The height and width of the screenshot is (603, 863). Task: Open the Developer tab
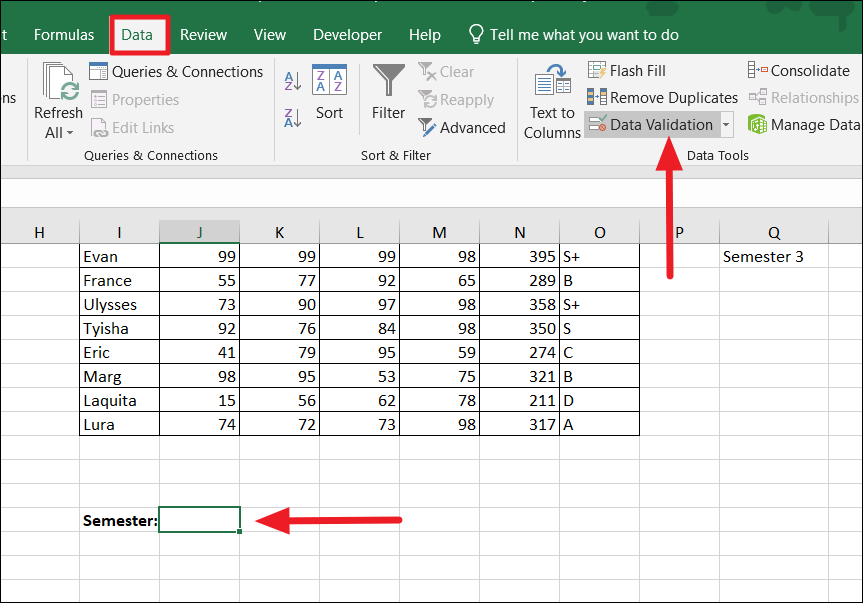347,34
